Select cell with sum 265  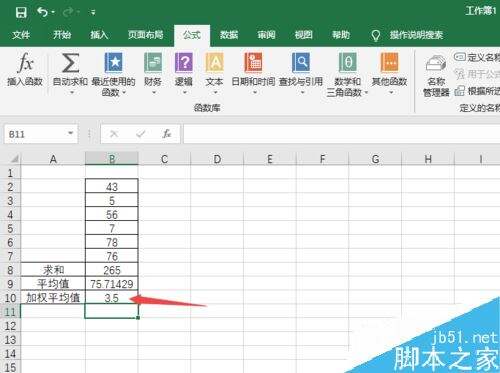pos(112,270)
